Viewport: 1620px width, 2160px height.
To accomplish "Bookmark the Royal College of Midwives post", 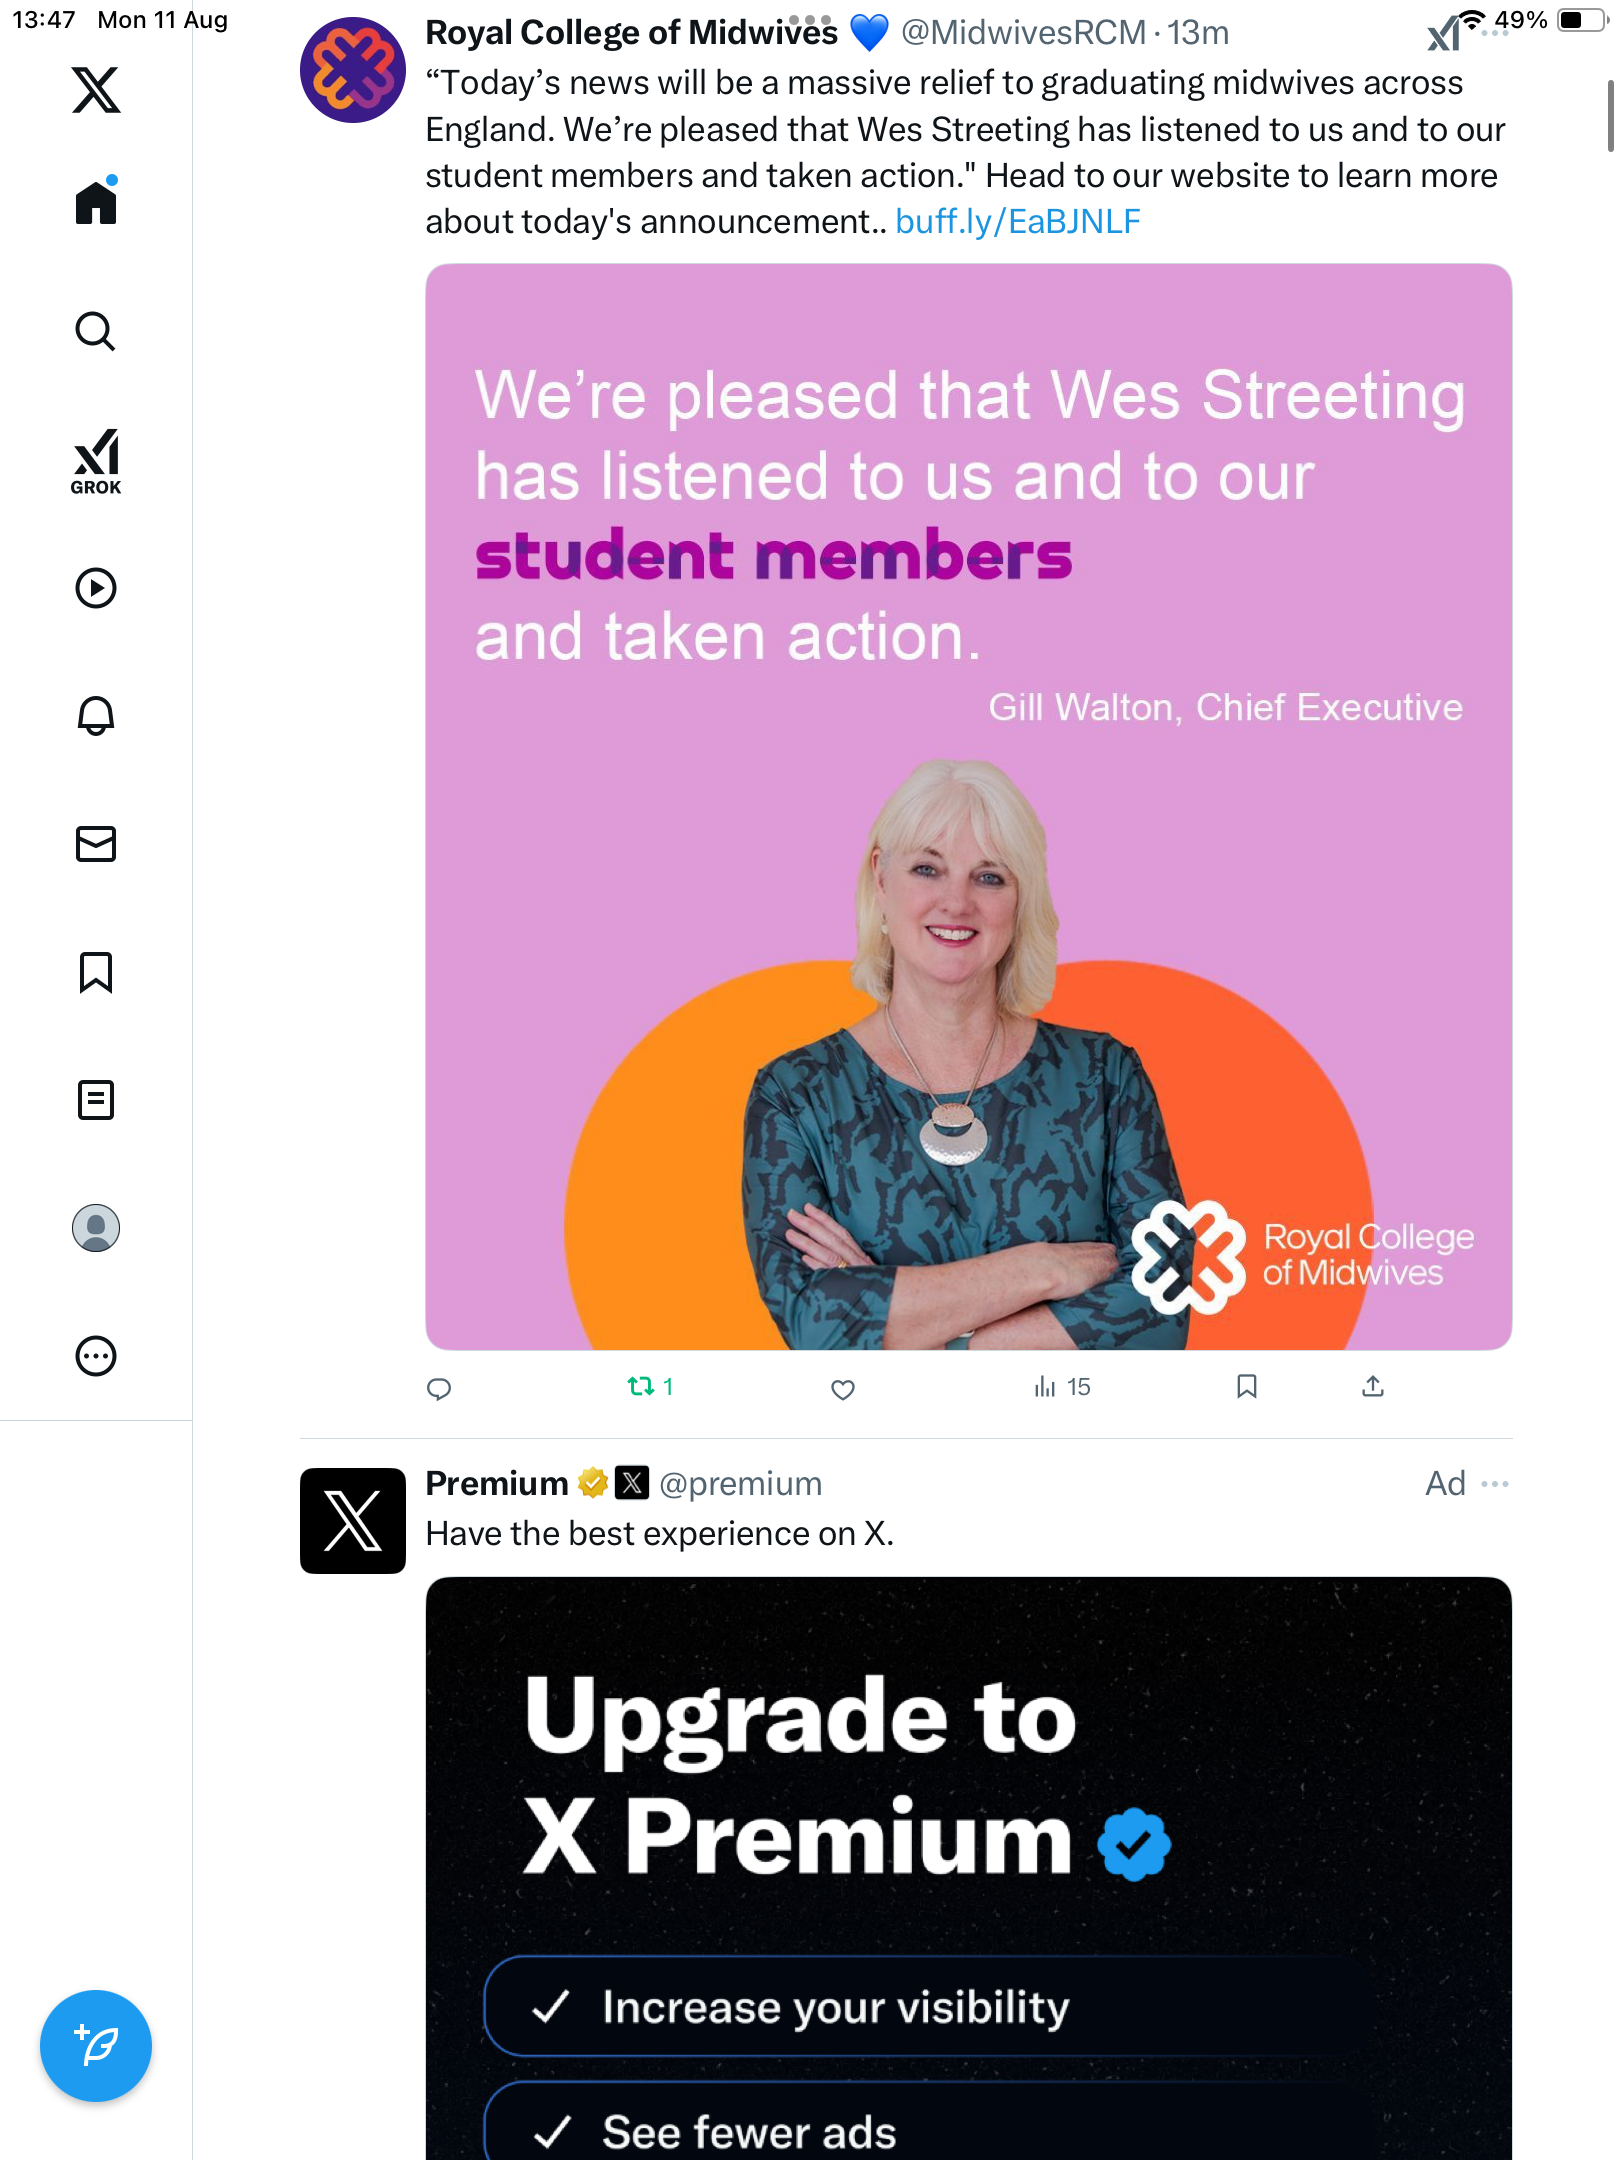I will tap(1246, 1386).
